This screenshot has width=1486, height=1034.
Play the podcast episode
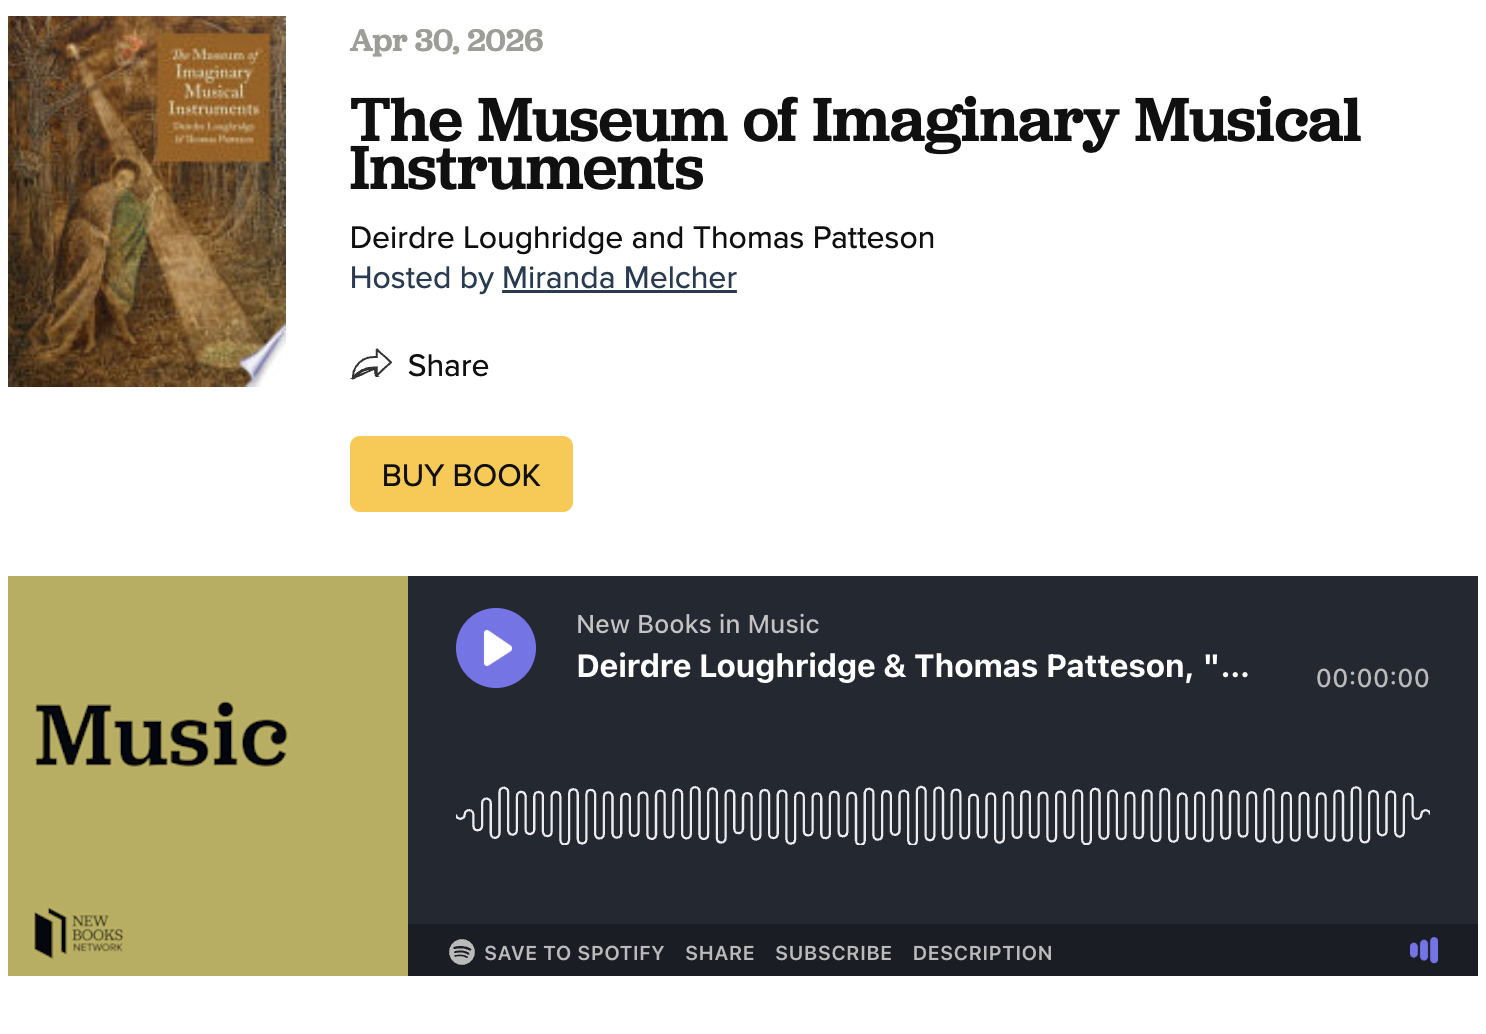496,648
